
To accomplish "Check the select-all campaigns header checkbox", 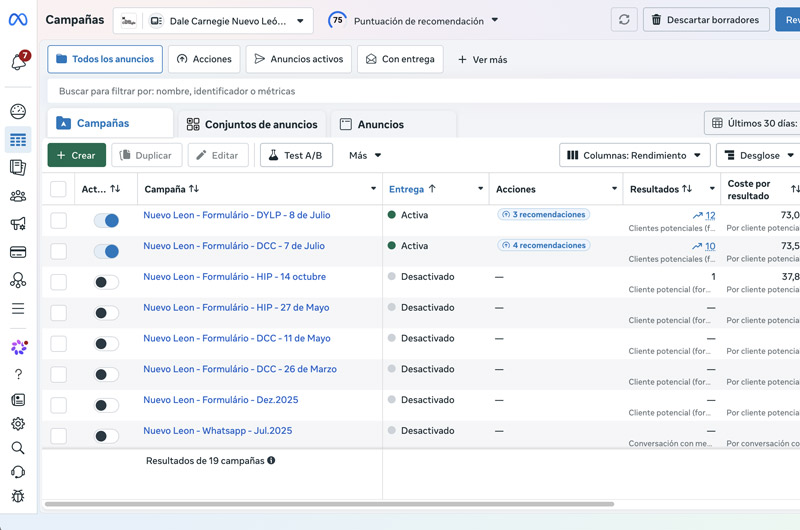I will pos(58,189).
